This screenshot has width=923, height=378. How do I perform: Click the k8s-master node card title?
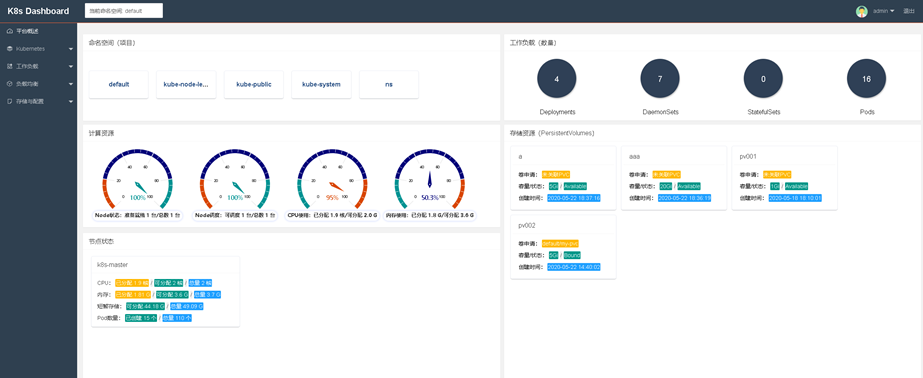point(112,265)
